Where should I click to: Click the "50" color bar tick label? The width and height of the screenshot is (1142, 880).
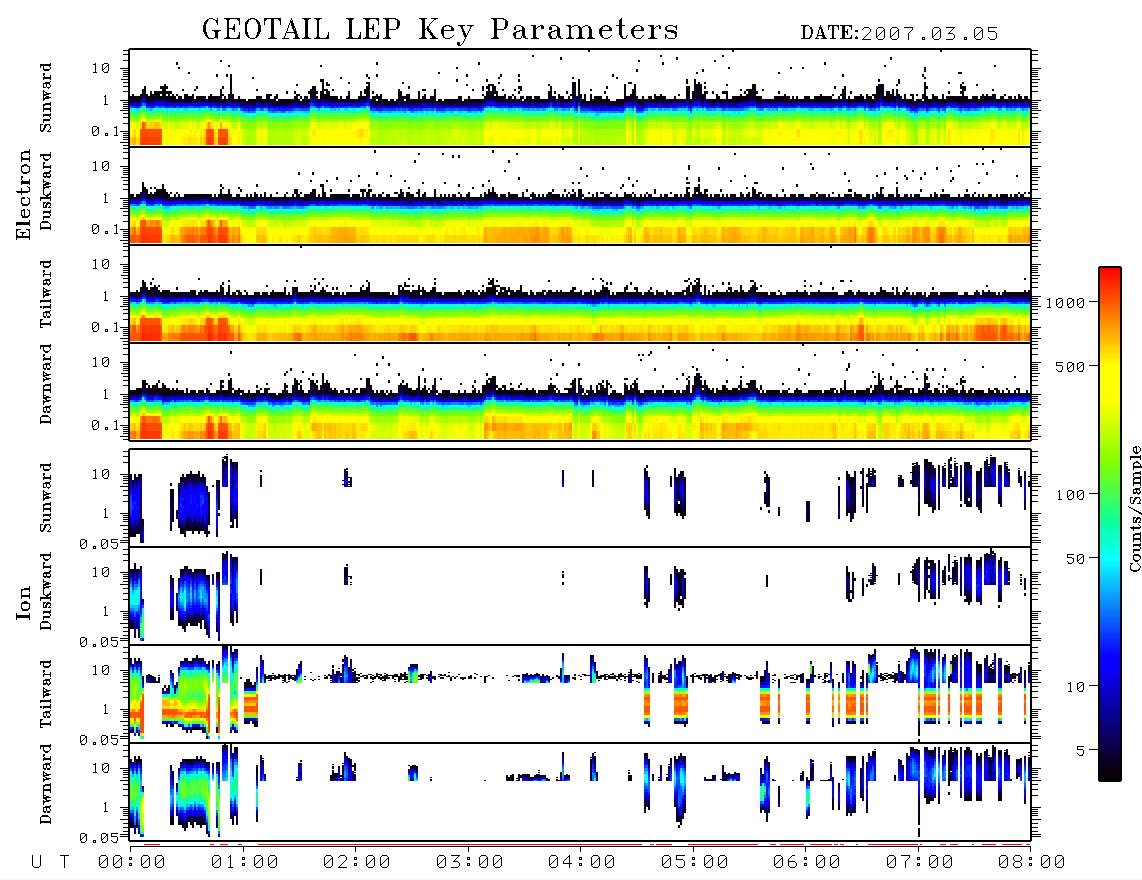point(1075,559)
